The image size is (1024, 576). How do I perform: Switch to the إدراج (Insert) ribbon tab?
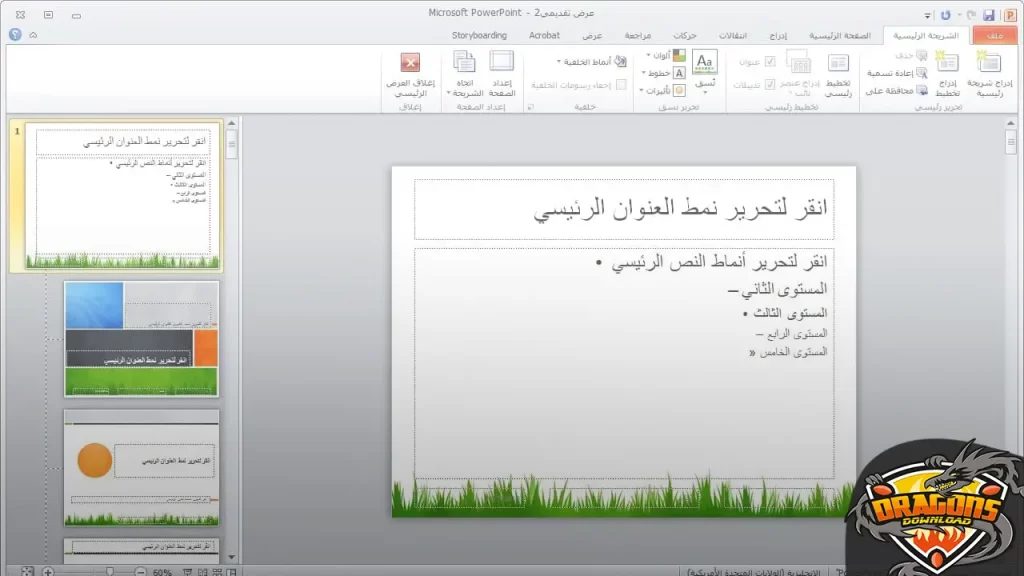[x=779, y=35]
